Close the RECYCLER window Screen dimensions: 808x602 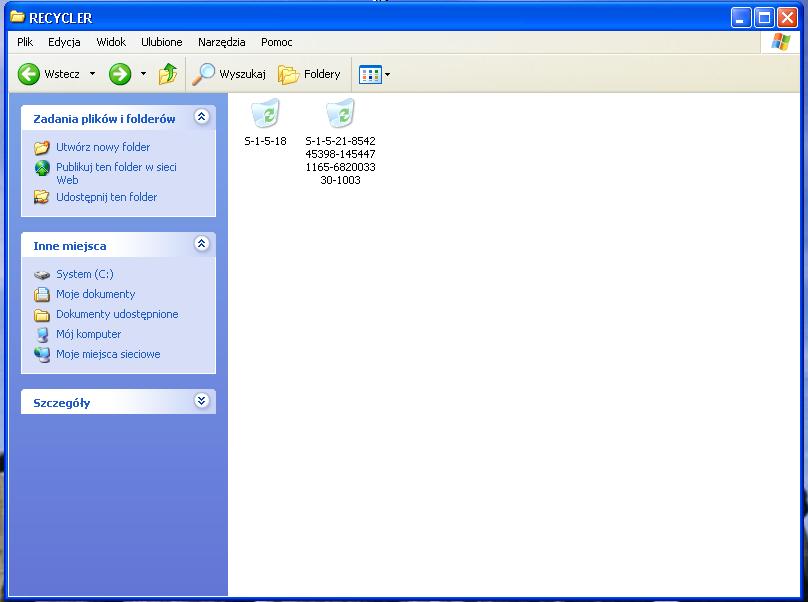787,18
